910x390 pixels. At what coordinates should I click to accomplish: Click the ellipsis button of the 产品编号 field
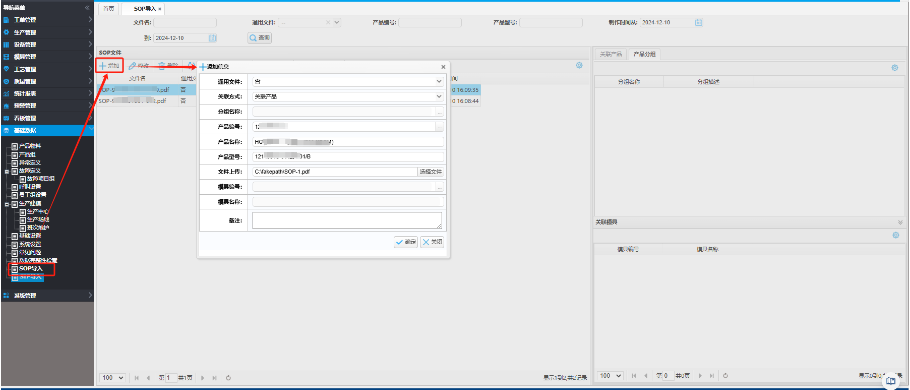[439, 127]
